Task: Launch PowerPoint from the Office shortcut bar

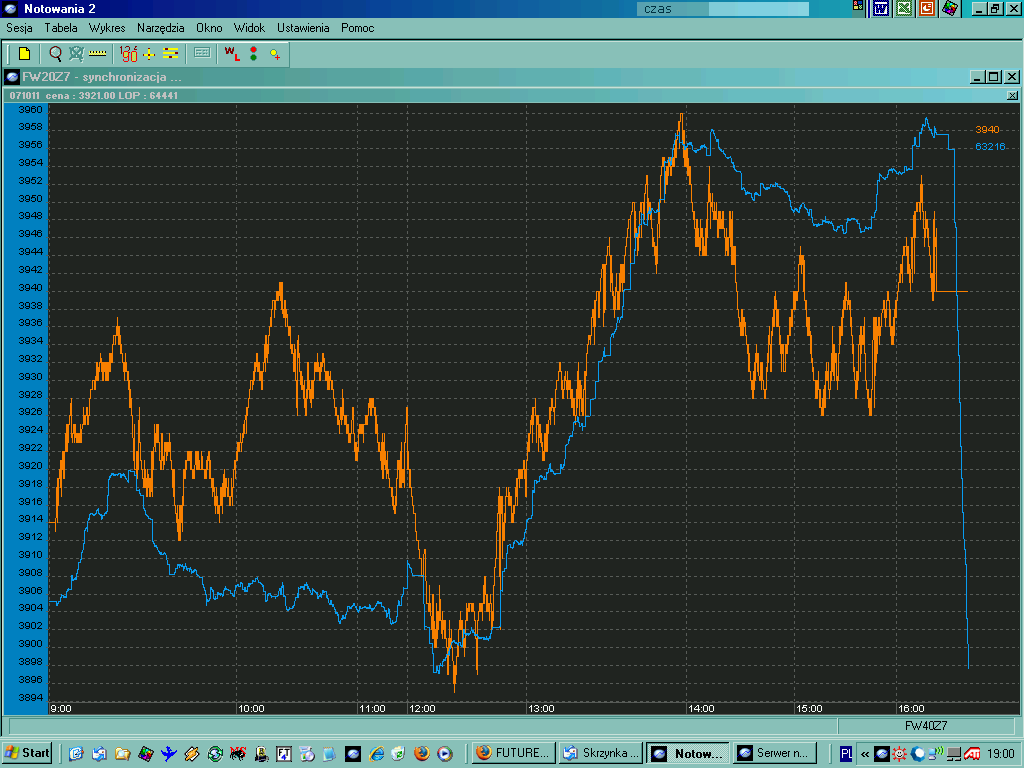Action: (927, 8)
